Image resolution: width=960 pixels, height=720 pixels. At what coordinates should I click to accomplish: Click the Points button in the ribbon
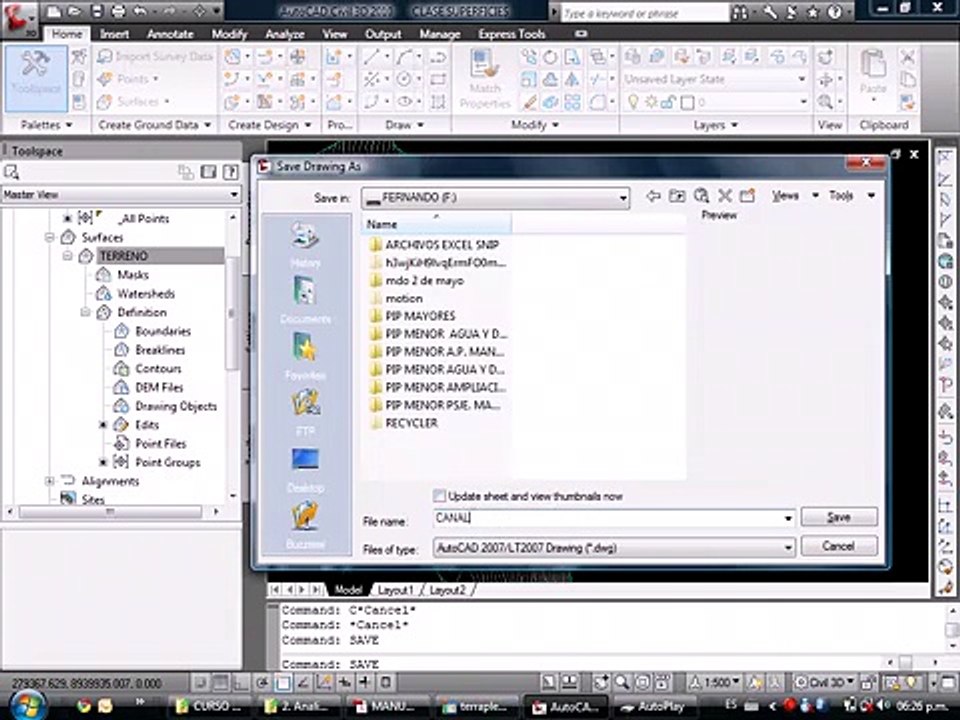click(x=129, y=79)
